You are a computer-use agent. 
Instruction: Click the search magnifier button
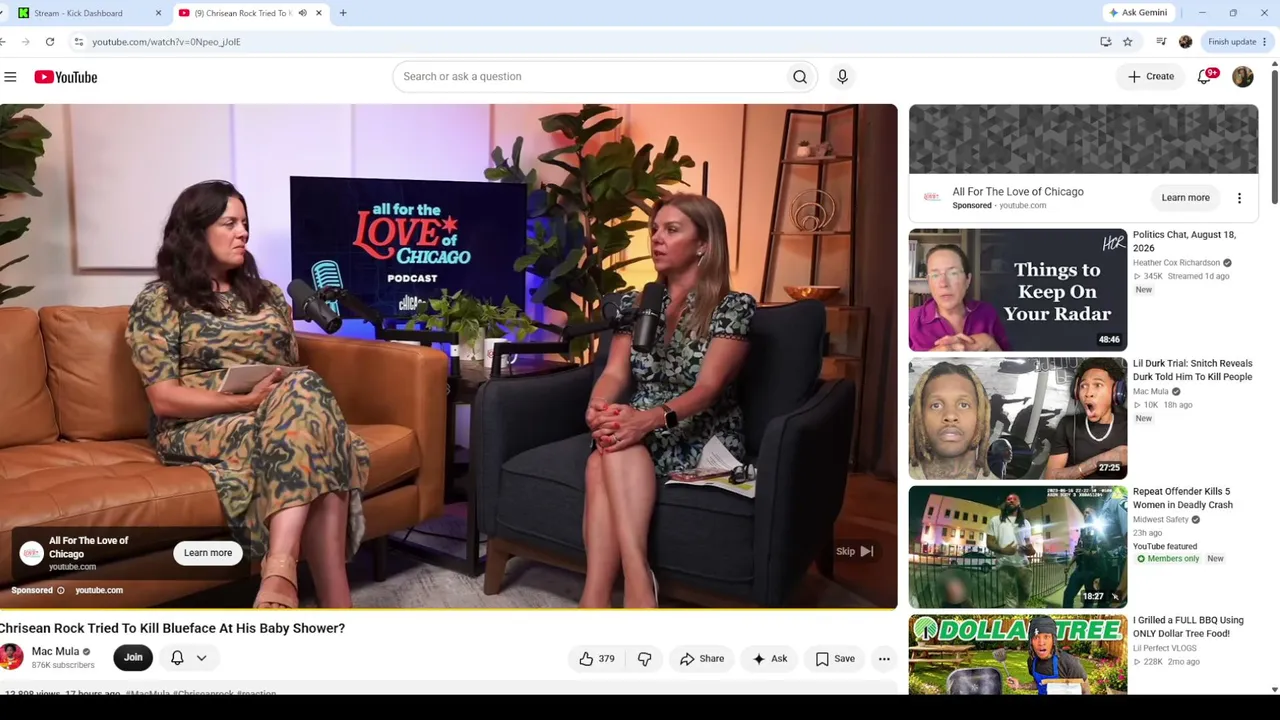[800, 76]
